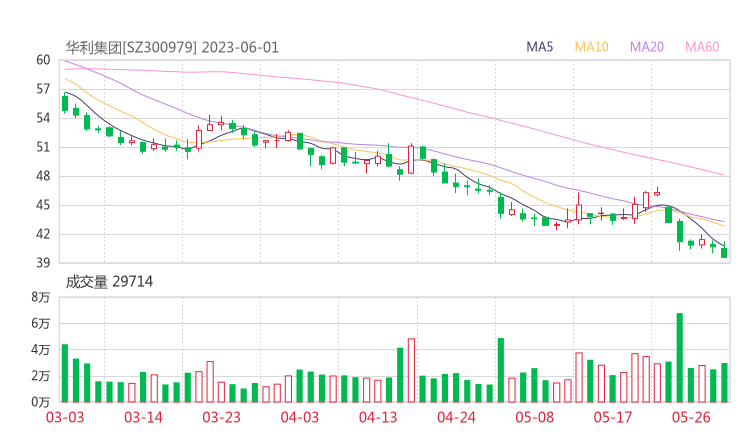Click the 05-26 date label
740x440 pixels.
pos(691,417)
